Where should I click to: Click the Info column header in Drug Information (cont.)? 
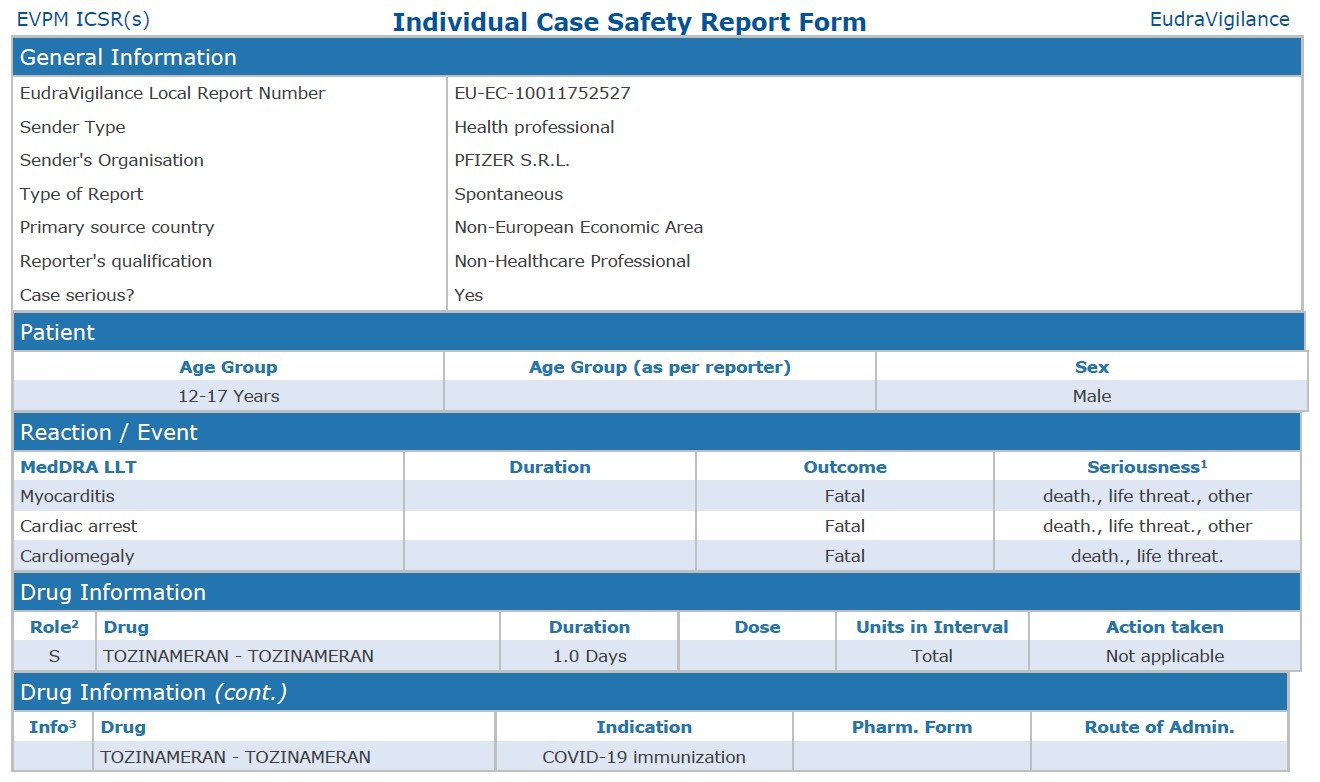point(52,727)
